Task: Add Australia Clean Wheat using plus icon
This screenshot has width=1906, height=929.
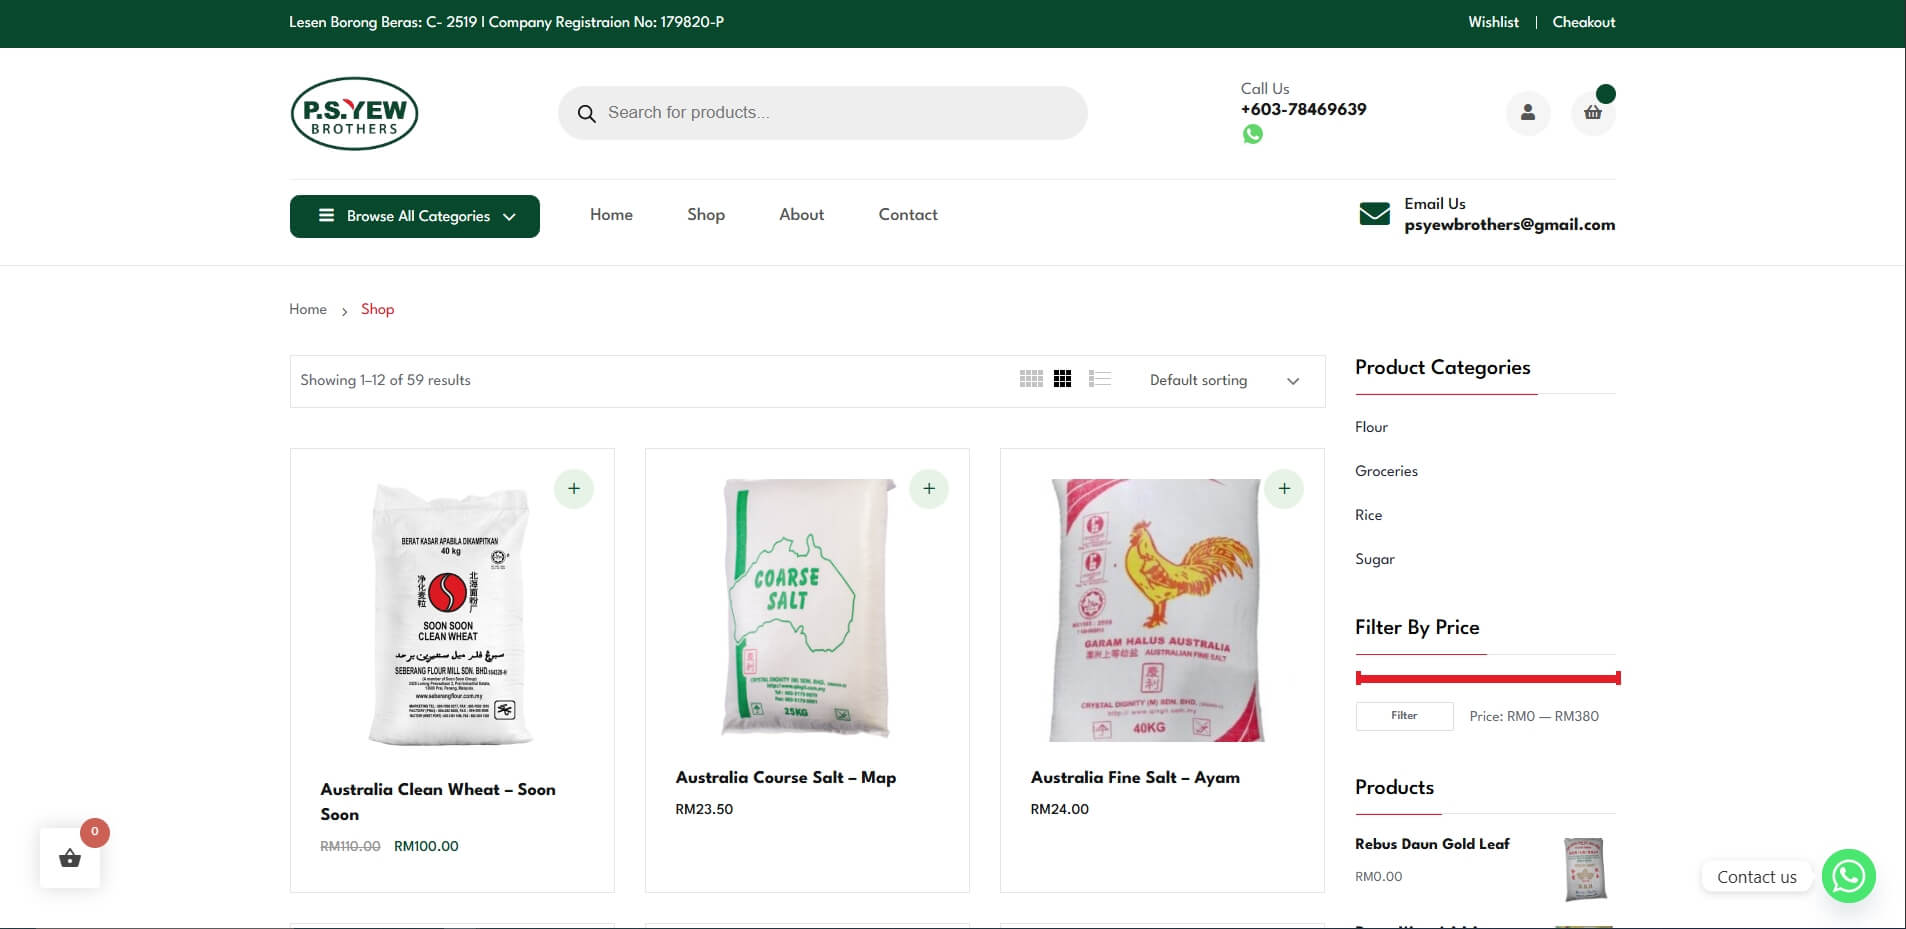Action: coord(574,489)
